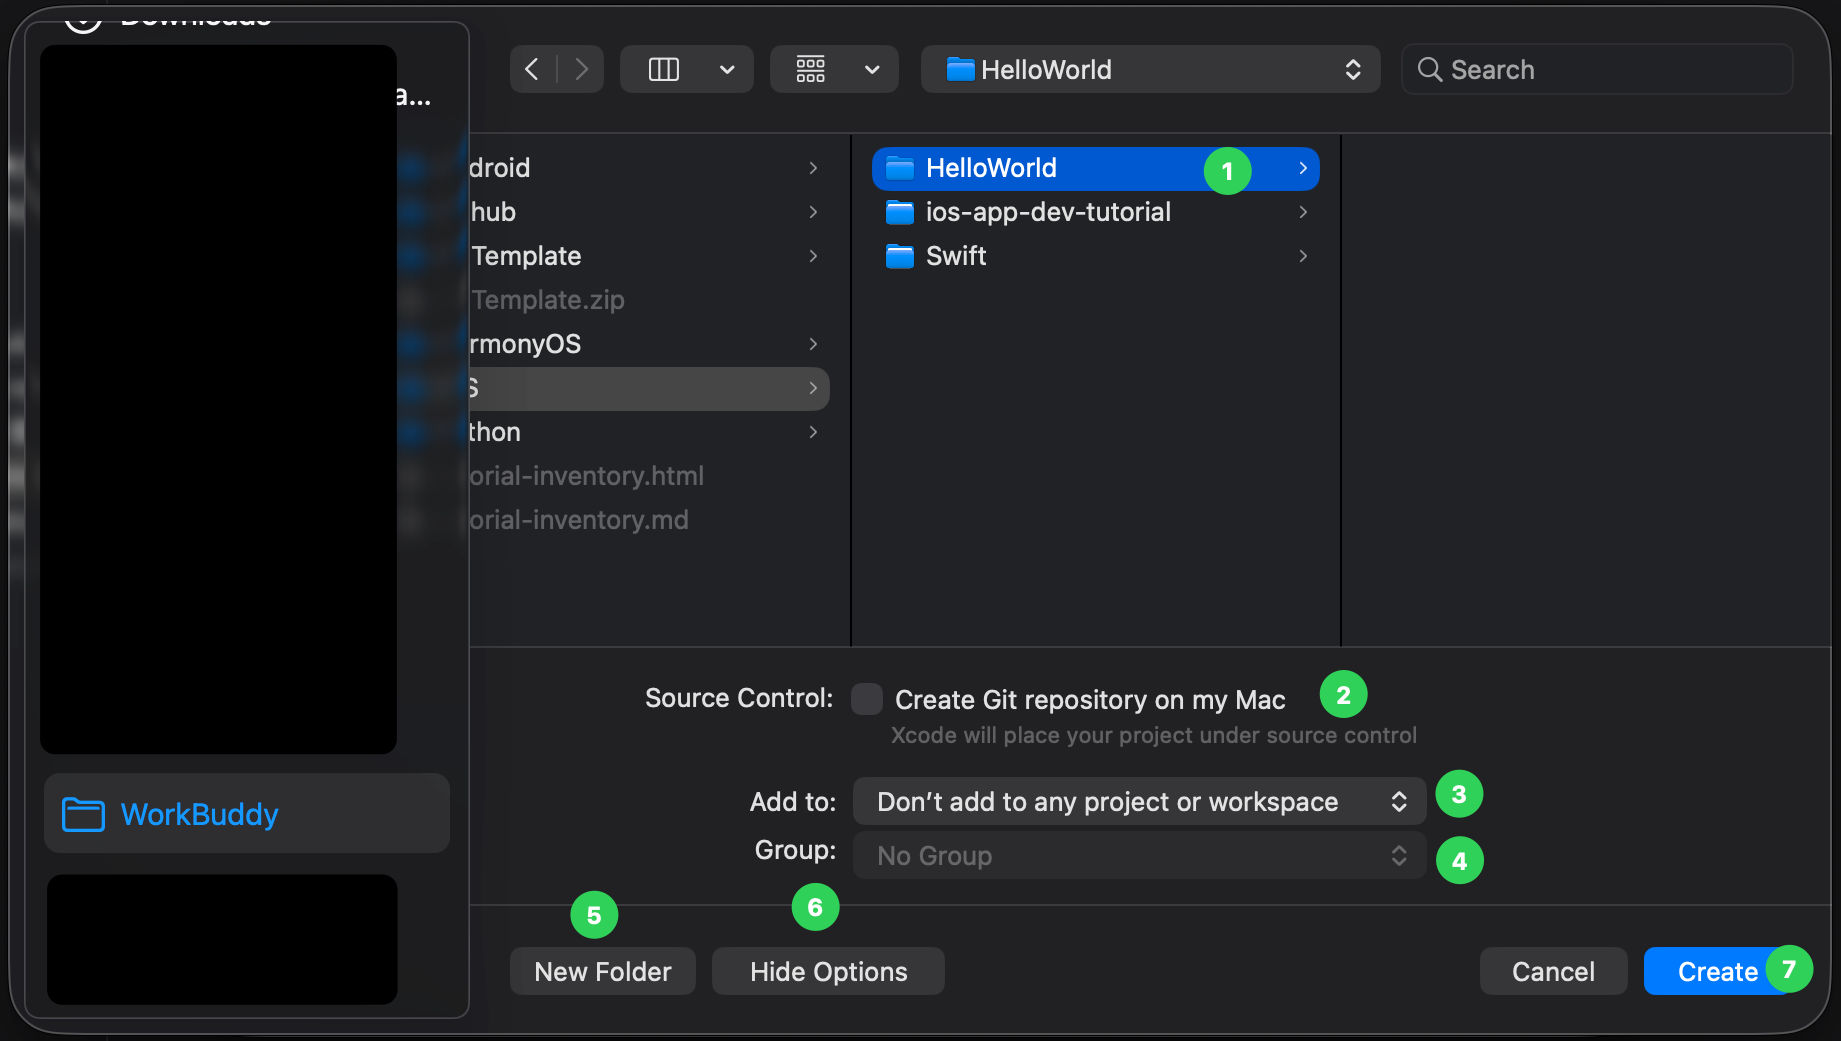Switch to column view icon
The width and height of the screenshot is (1841, 1041).
(x=663, y=69)
